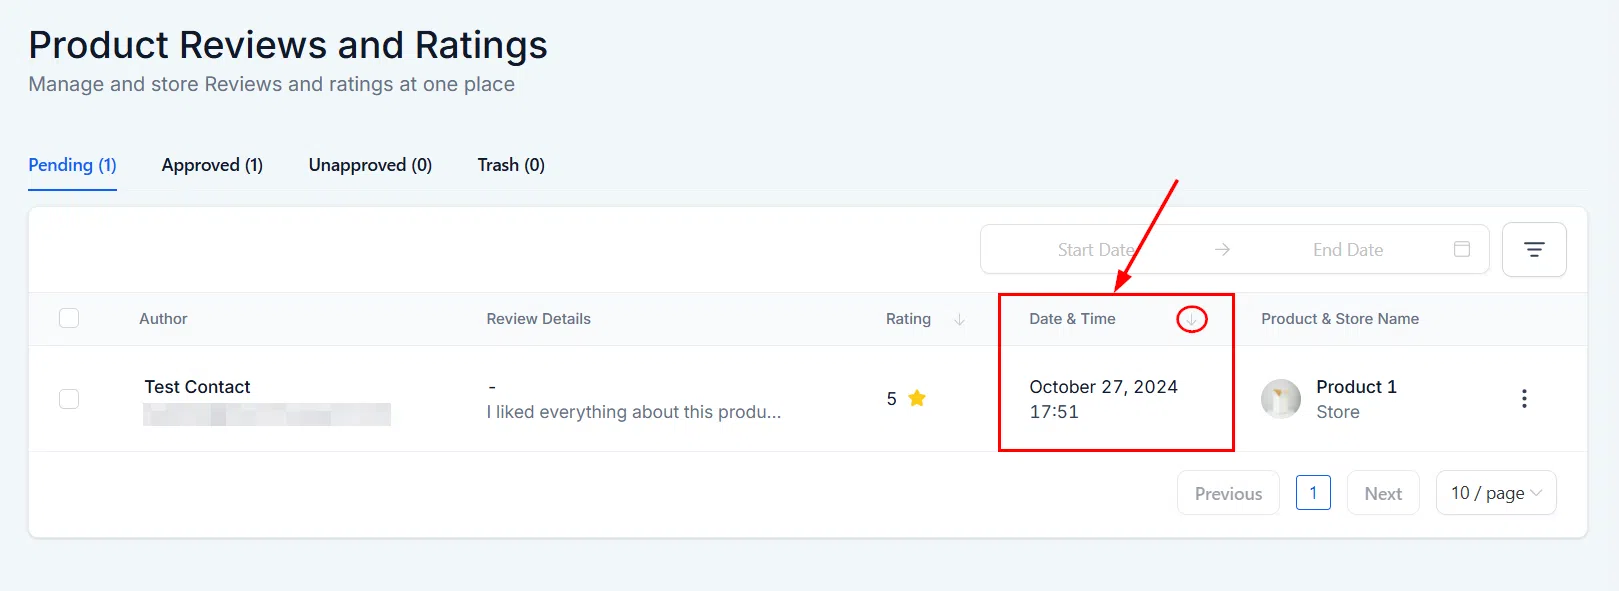Click the Previous page button

click(1228, 493)
